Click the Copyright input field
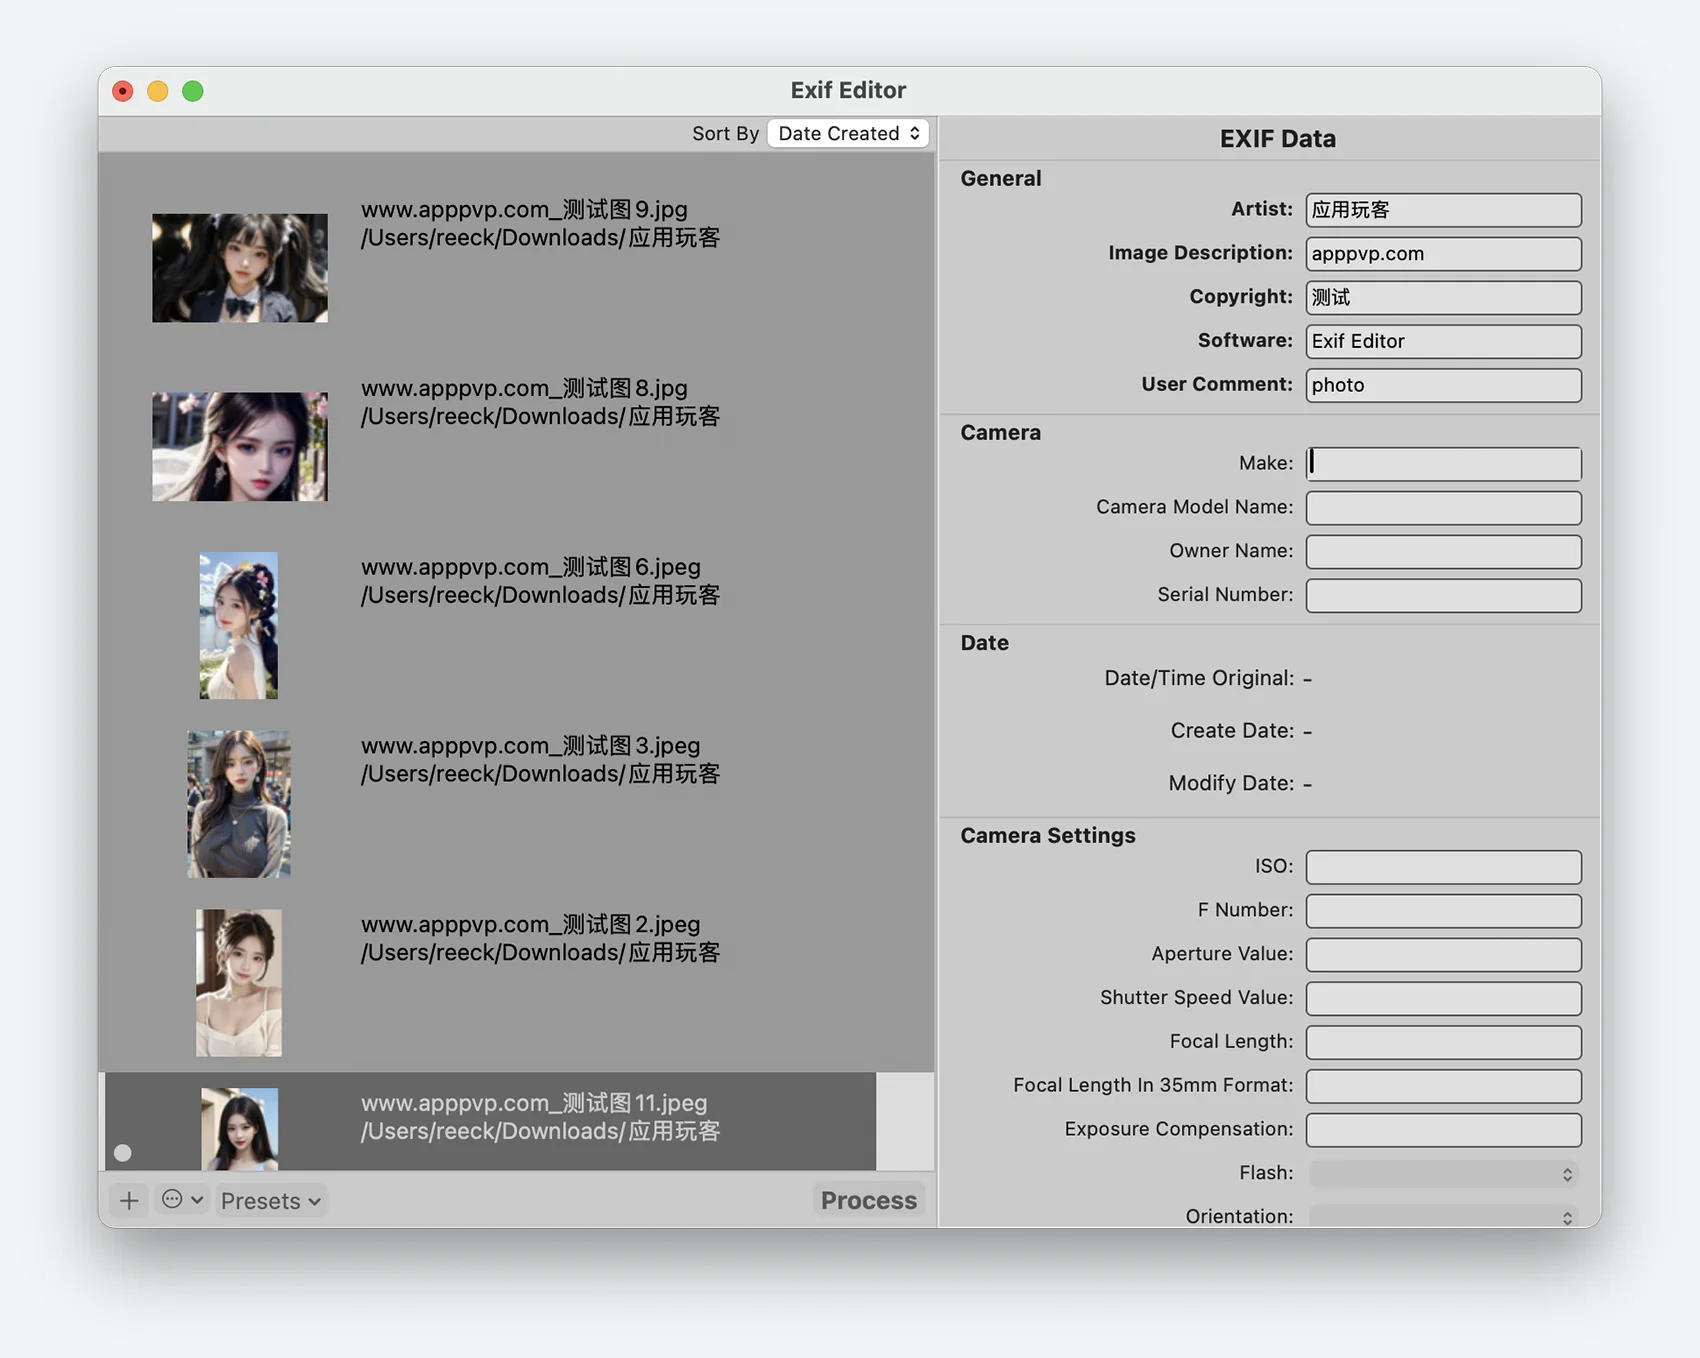 point(1443,298)
